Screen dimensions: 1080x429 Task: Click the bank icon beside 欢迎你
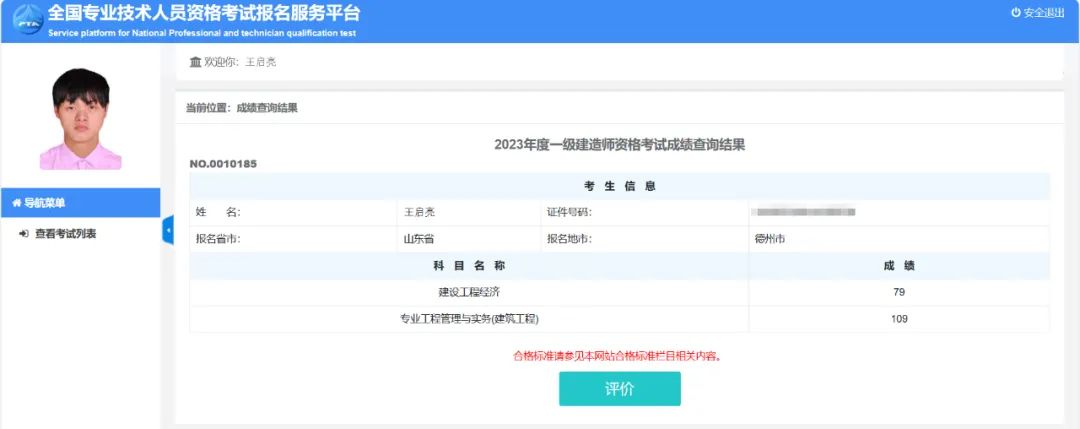[x=195, y=62]
